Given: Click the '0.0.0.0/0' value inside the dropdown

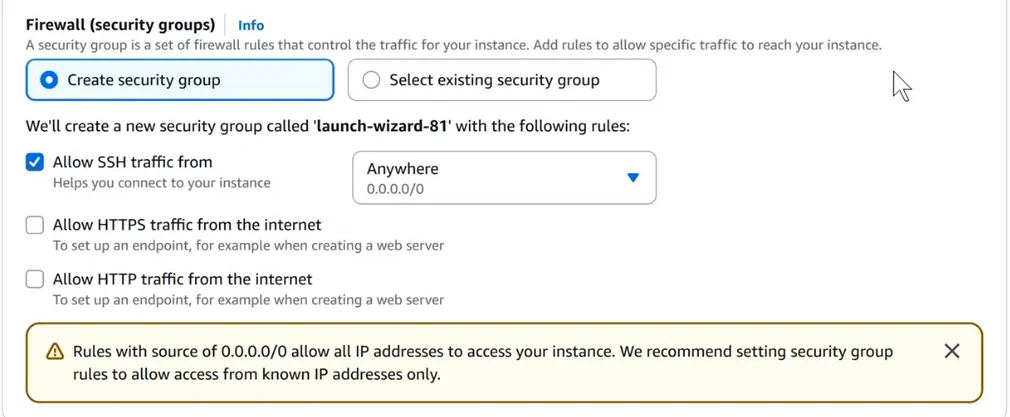Looking at the screenshot, I should pos(395,190).
